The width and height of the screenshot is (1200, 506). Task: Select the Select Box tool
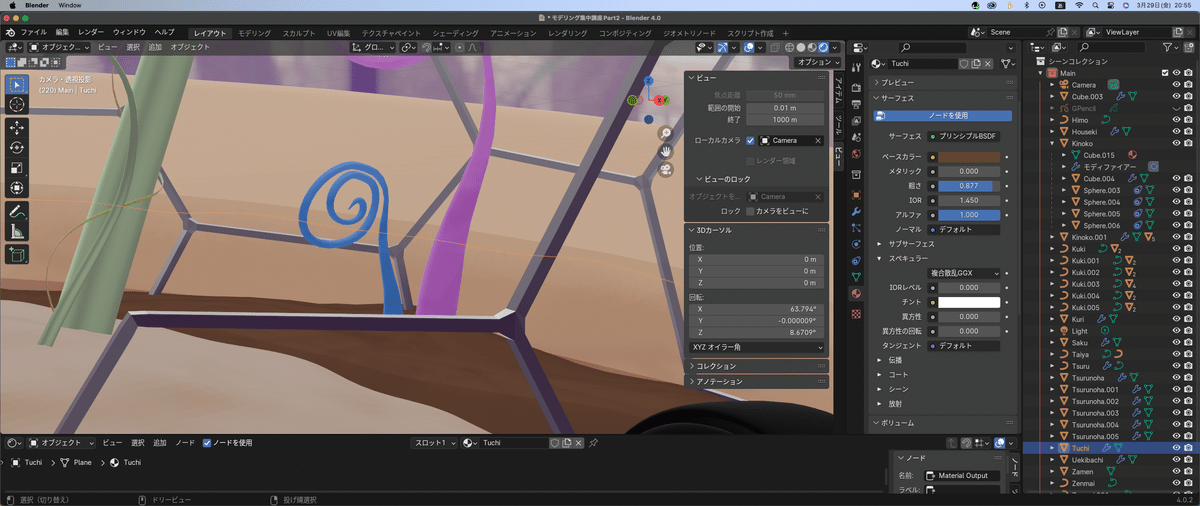[17, 85]
